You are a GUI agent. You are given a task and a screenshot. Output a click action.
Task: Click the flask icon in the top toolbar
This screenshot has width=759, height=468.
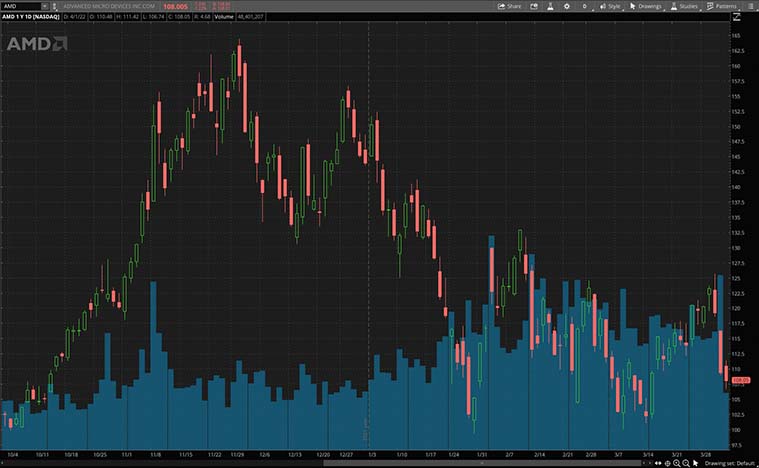pyautogui.click(x=550, y=6)
